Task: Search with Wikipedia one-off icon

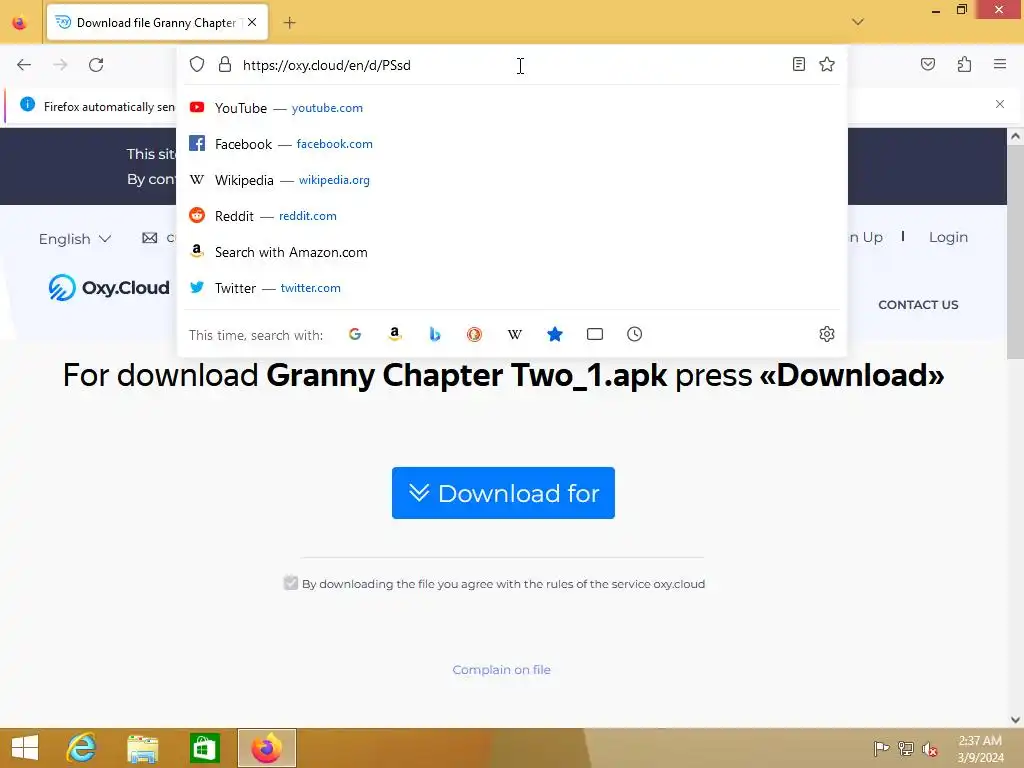Action: click(x=515, y=334)
